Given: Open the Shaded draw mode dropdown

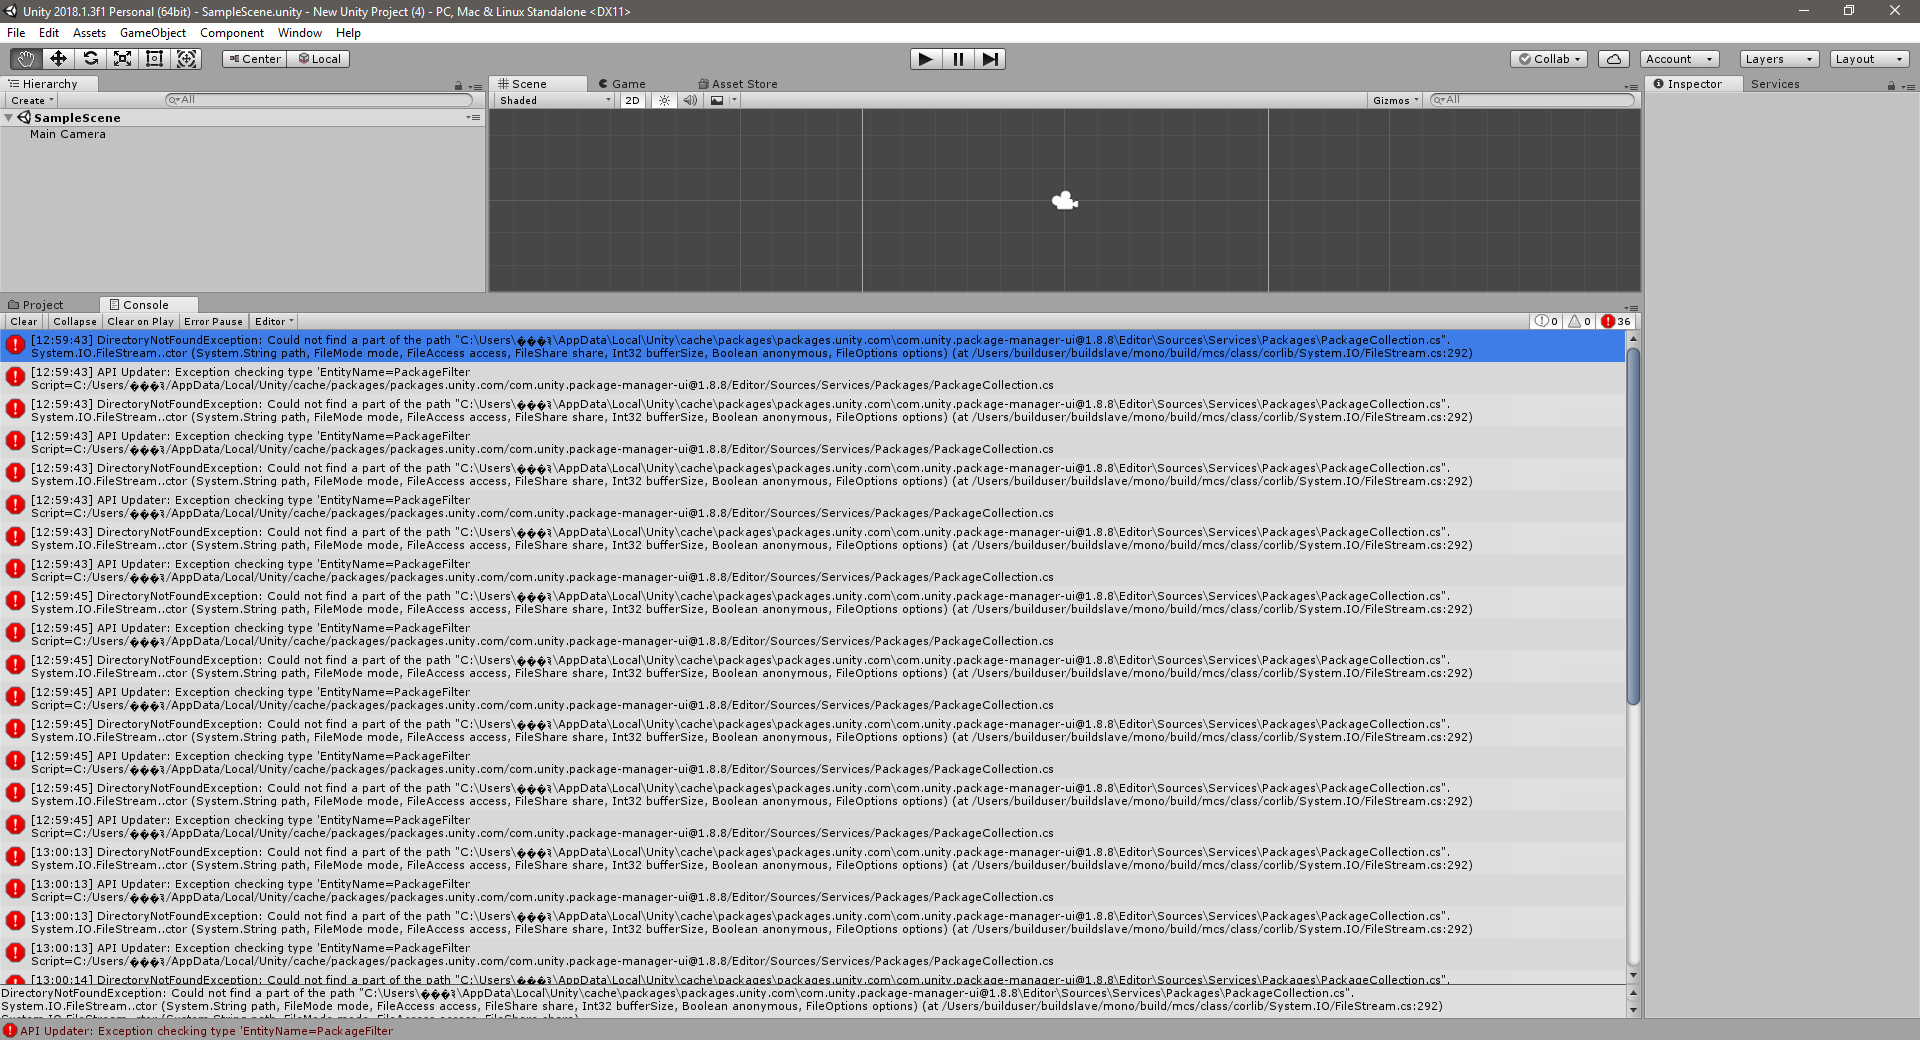Looking at the screenshot, I should pyautogui.click(x=555, y=100).
